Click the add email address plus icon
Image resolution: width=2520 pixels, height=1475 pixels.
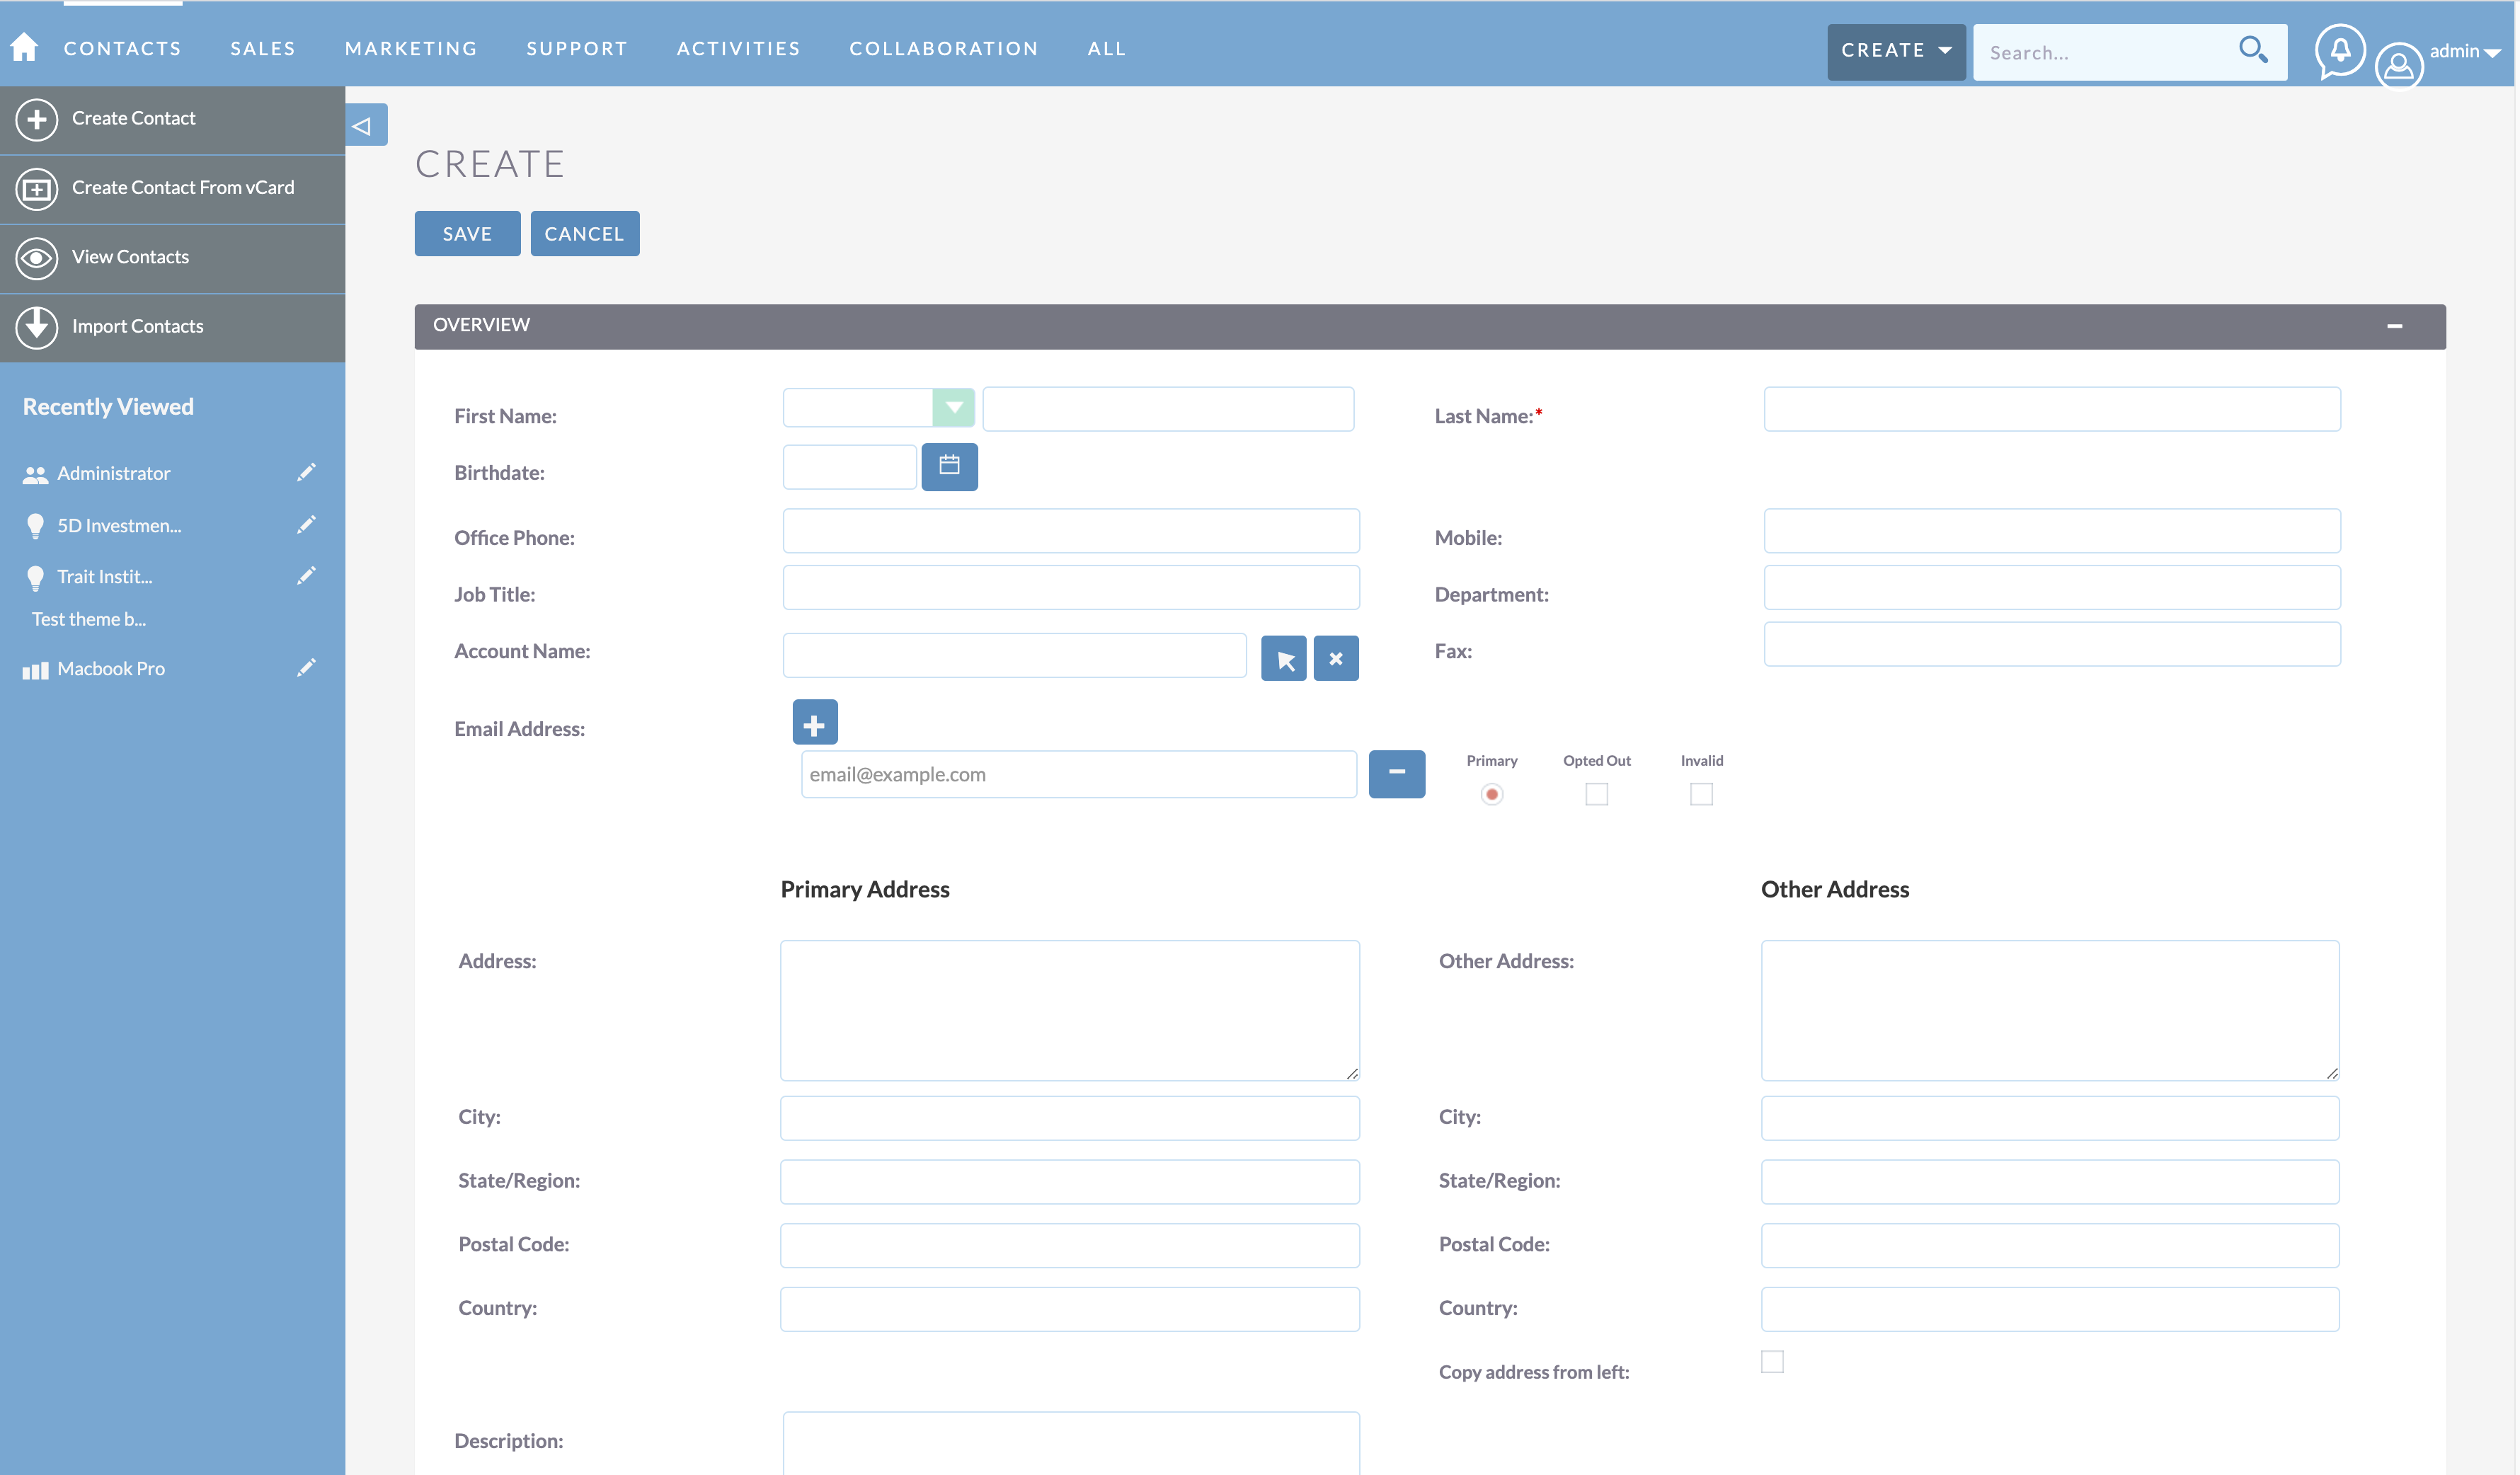(x=813, y=723)
